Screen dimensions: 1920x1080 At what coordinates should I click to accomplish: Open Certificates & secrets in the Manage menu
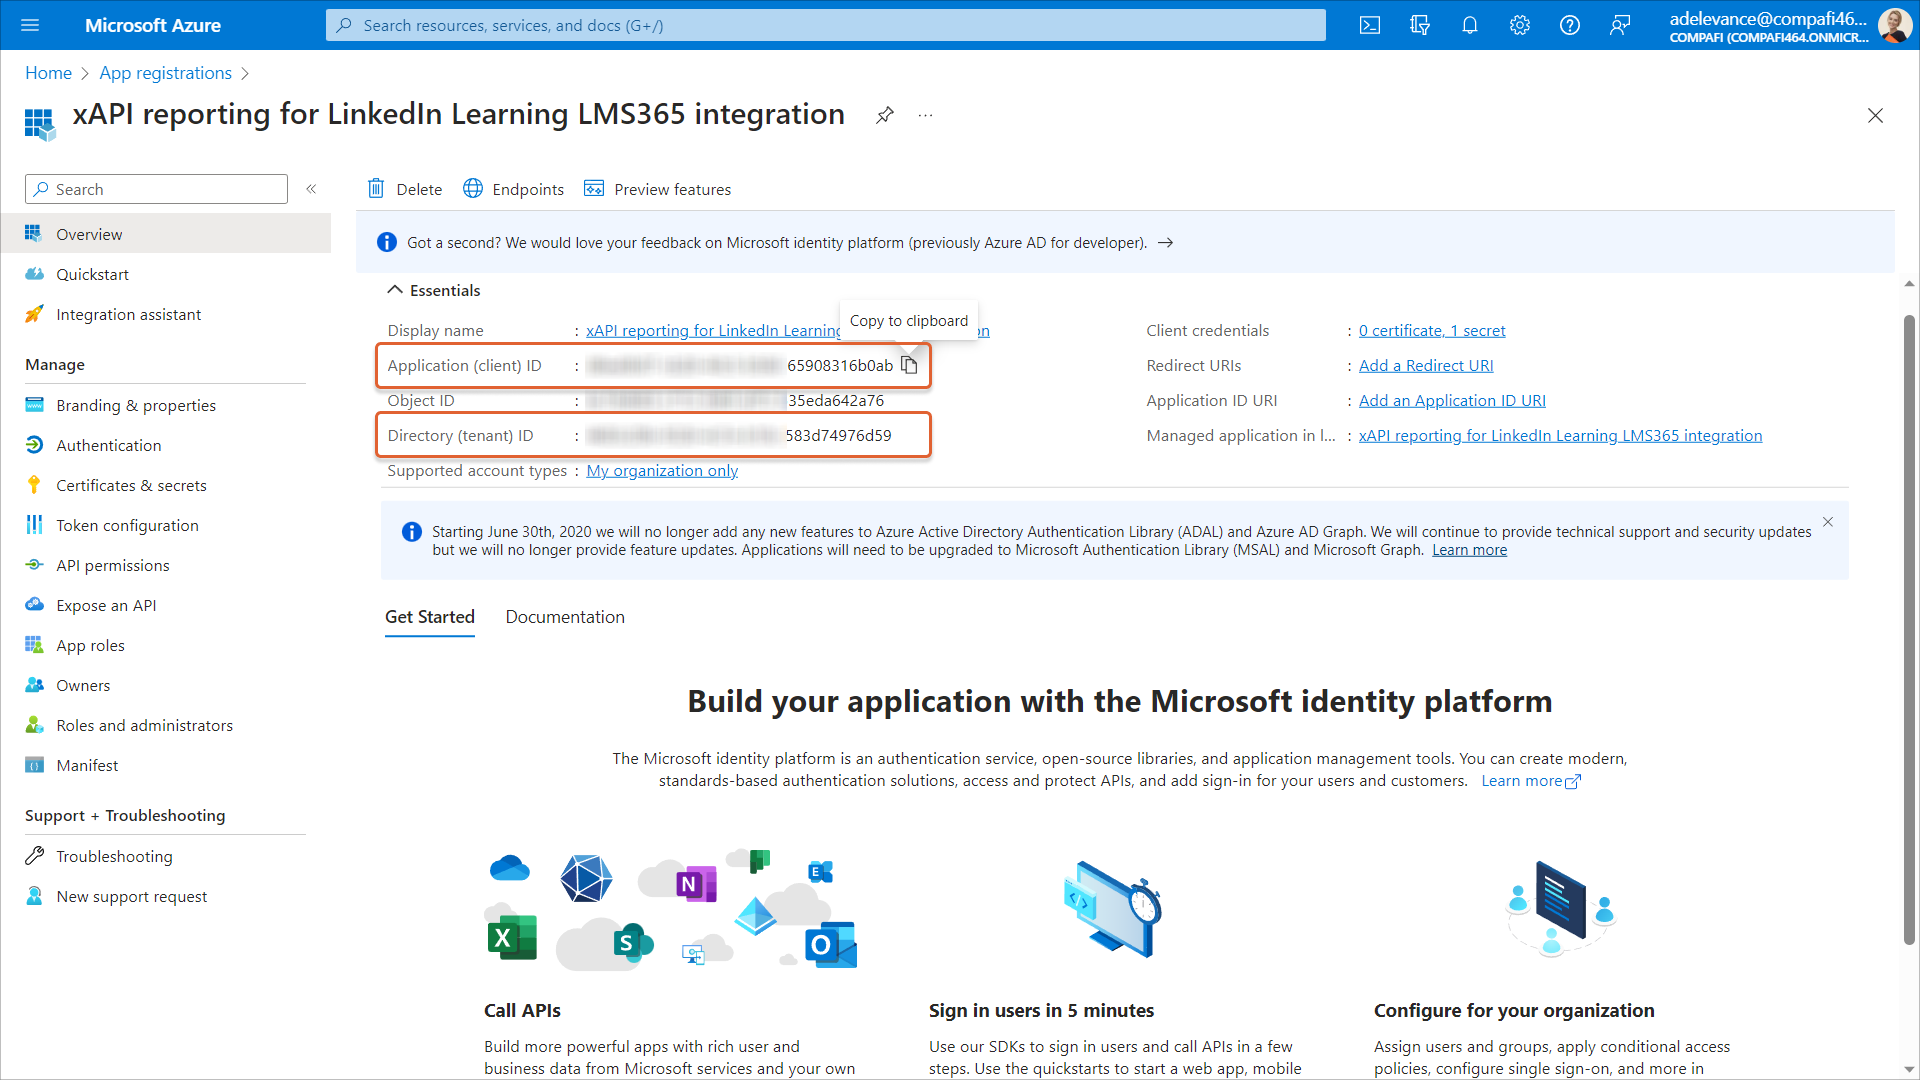[x=131, y=485]
